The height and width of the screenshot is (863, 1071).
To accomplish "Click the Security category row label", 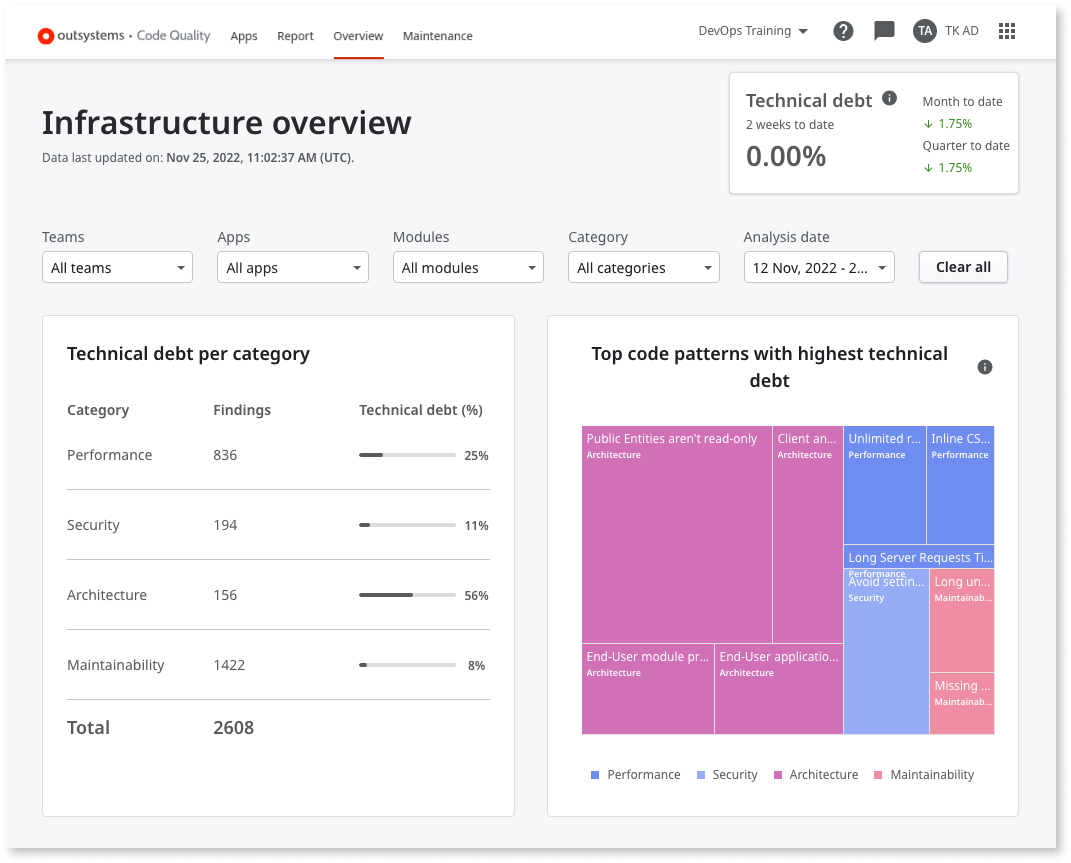I will click(x=93, y=525).
